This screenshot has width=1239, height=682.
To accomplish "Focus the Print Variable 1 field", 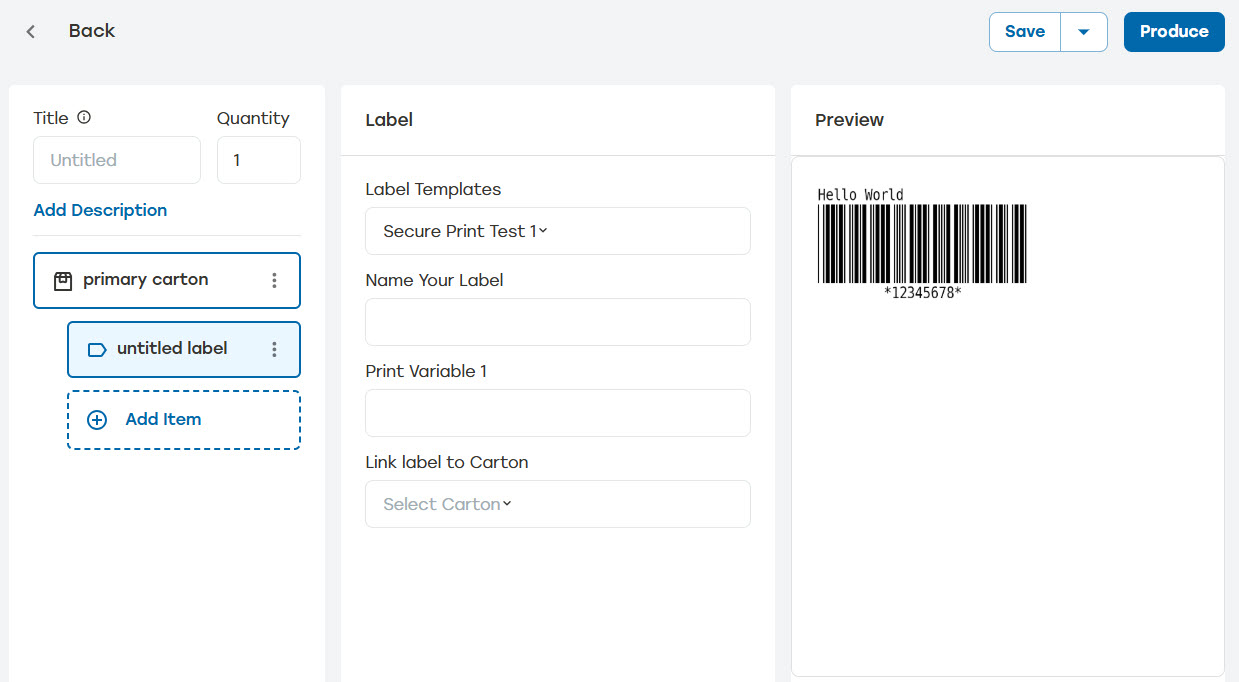I will [558, 413].
